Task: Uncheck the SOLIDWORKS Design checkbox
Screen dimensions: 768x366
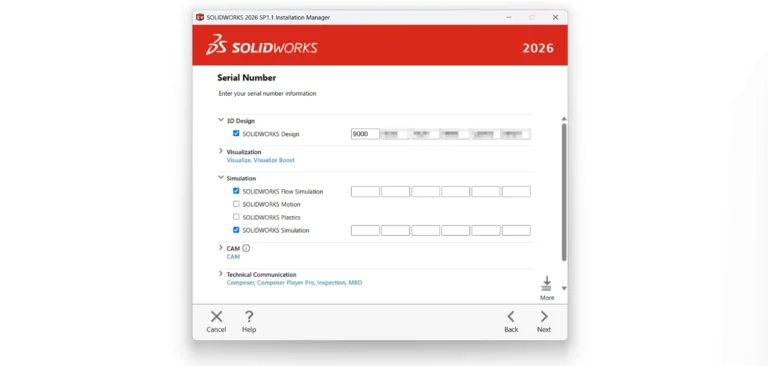Action: [236, 133]
